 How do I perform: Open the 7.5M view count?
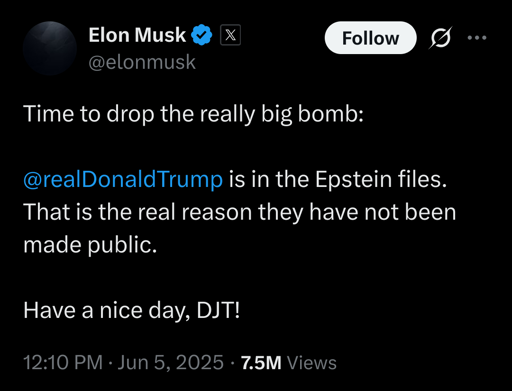pos(261,363)
